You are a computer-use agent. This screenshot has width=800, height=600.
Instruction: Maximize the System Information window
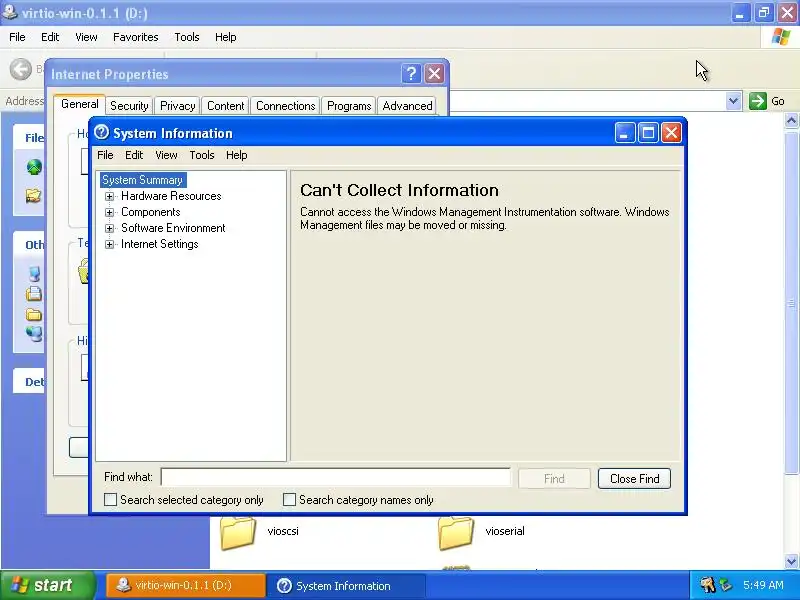pyautogui.click(x=648, y=133)
